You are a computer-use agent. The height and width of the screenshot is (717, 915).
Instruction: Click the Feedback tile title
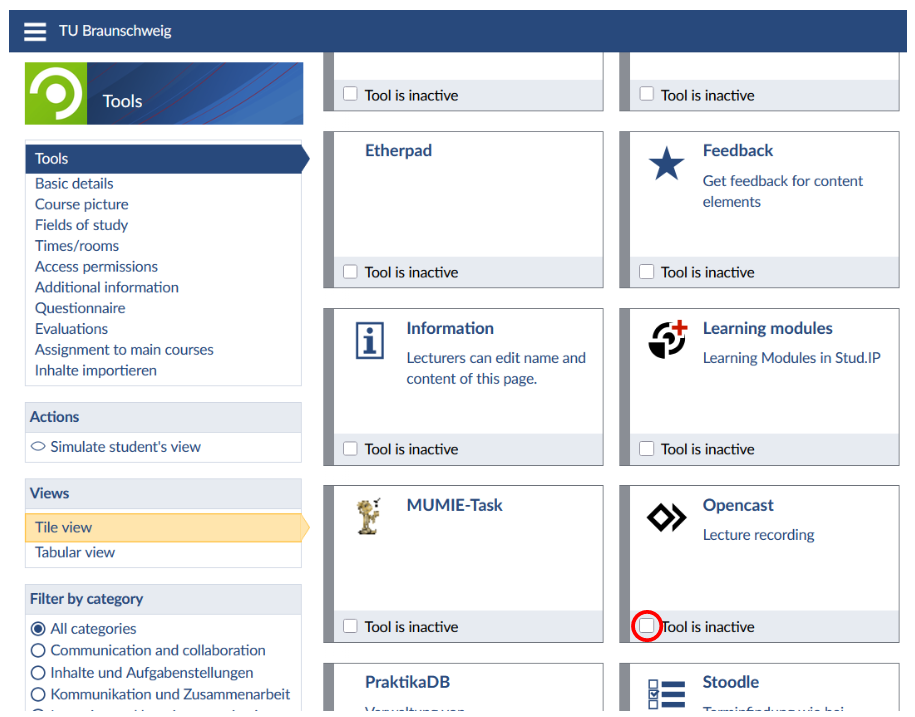click(738, 151)
